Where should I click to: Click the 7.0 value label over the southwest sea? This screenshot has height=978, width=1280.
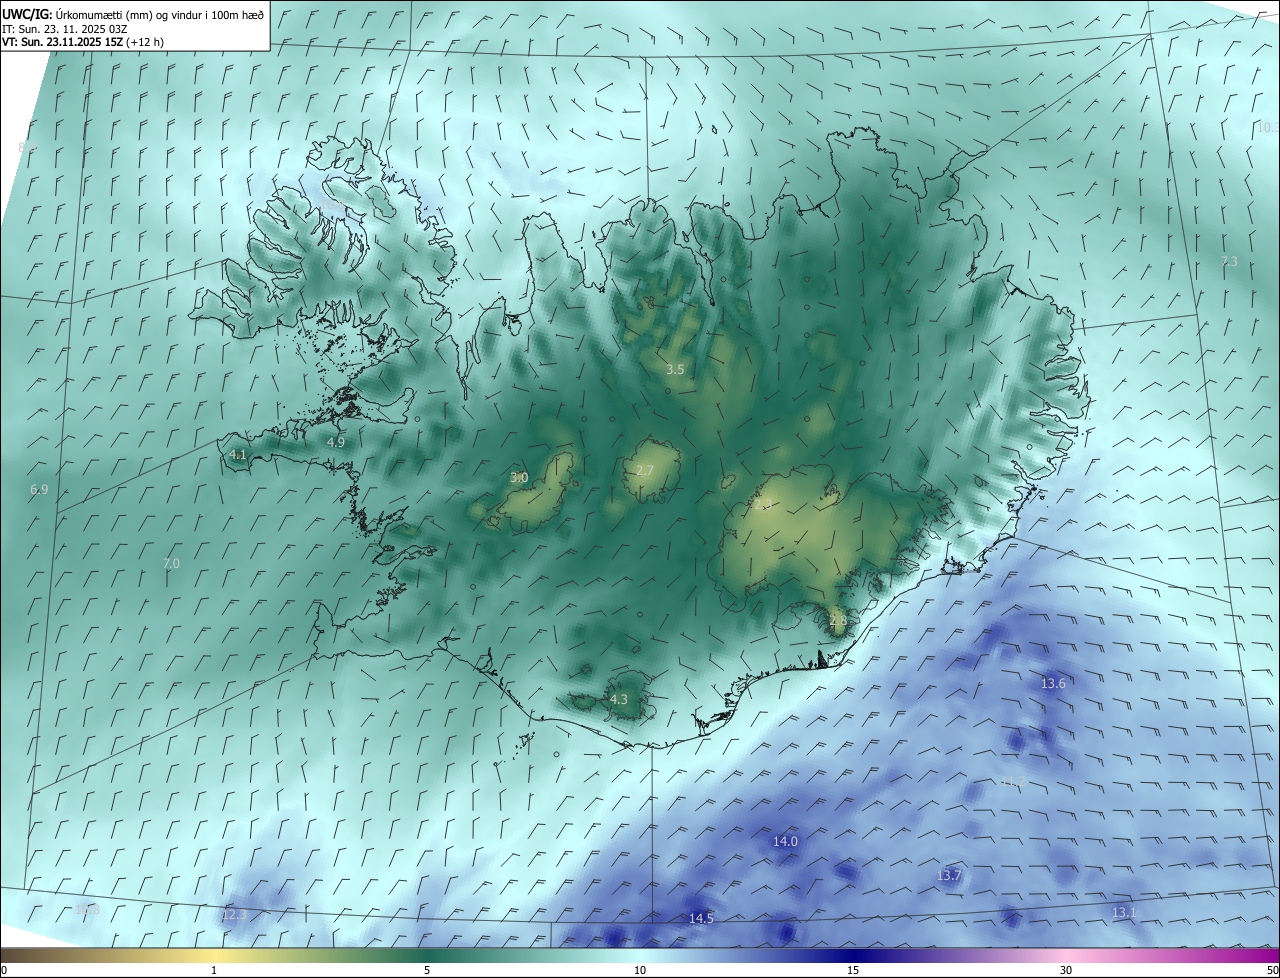171,564
